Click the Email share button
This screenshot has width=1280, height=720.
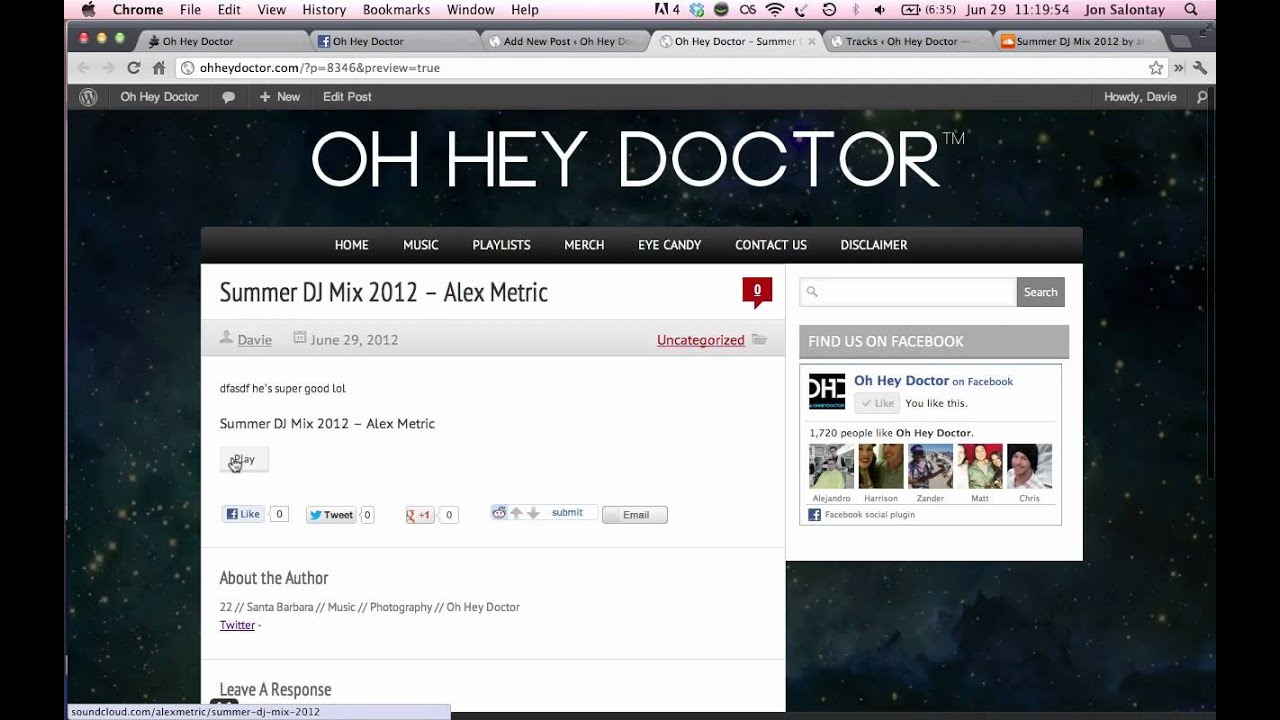pos(635,515)
